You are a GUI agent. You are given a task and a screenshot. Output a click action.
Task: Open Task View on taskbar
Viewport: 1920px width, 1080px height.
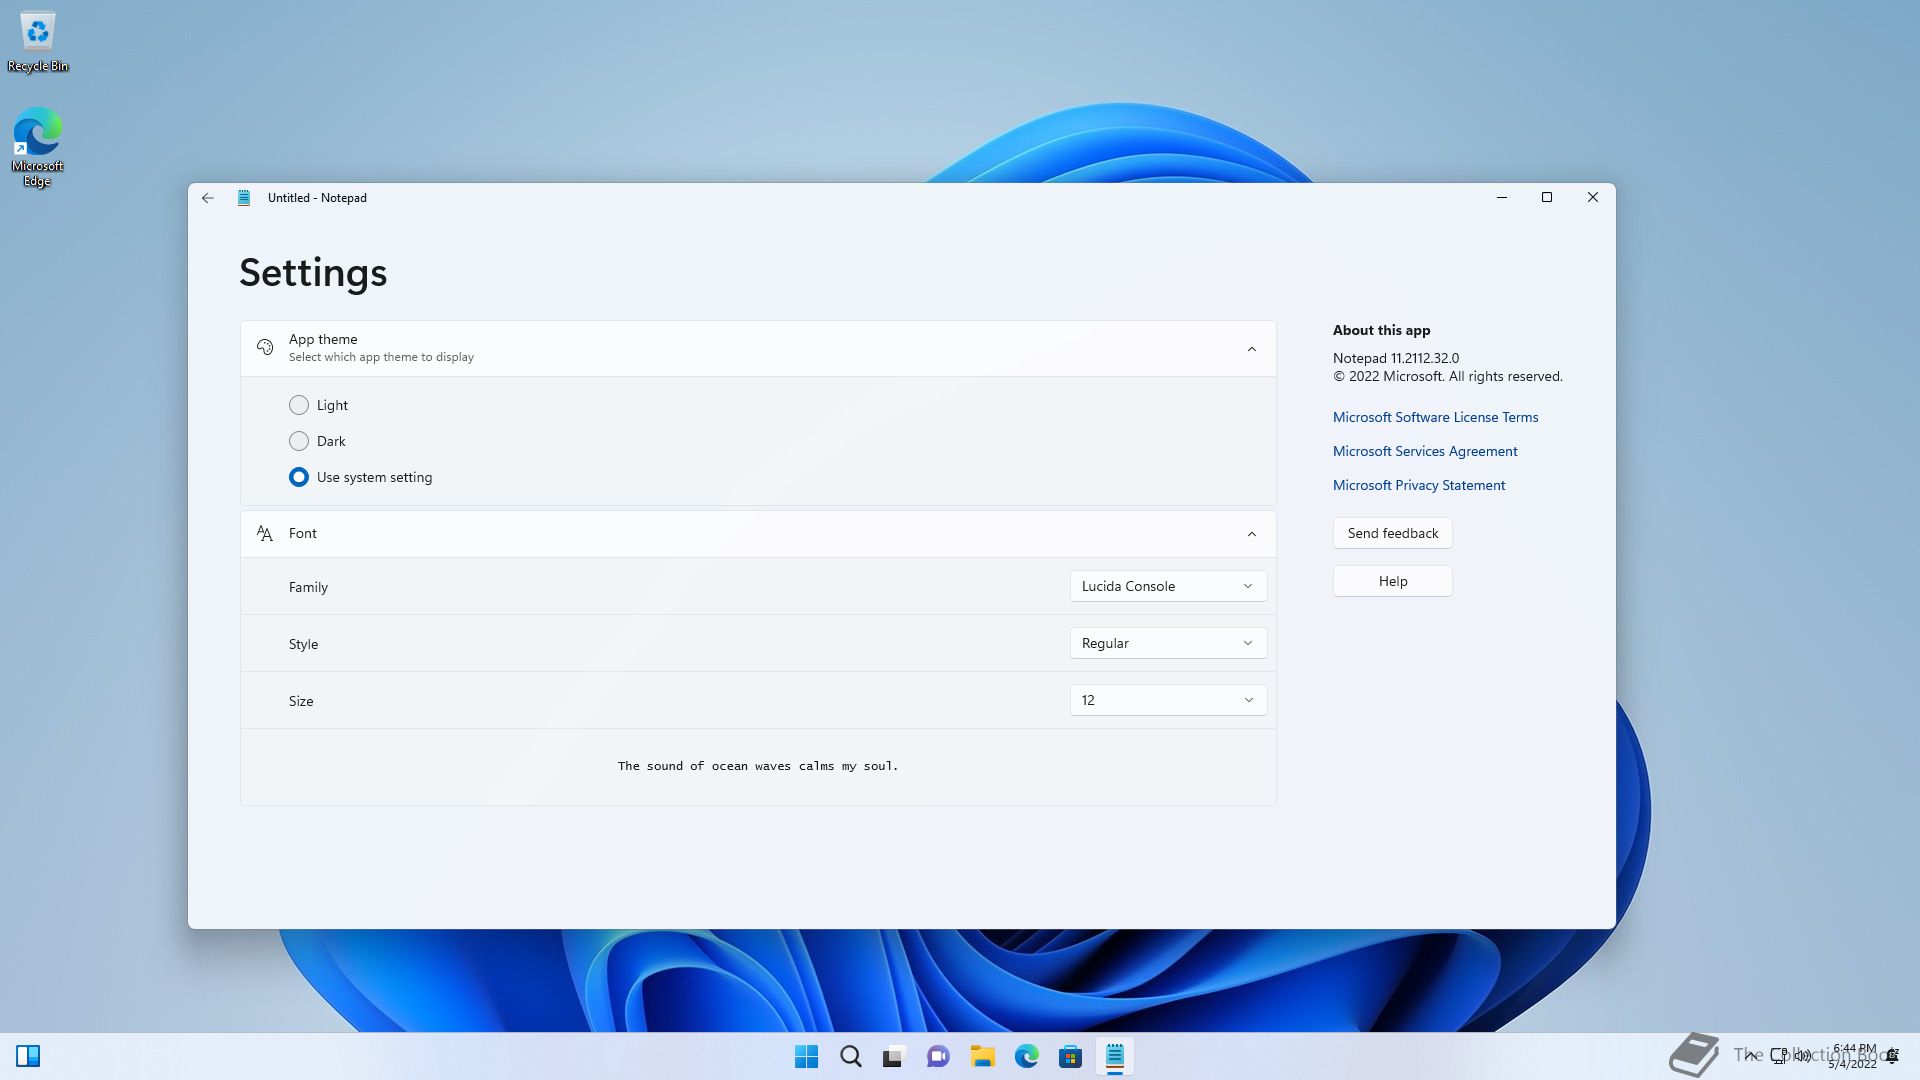pyautogui.click(x=894, y=1056)
